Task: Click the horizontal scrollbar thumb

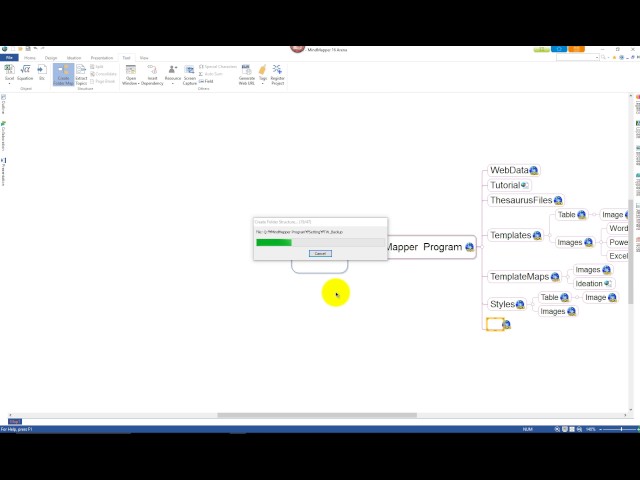Action: coord(317,415)
